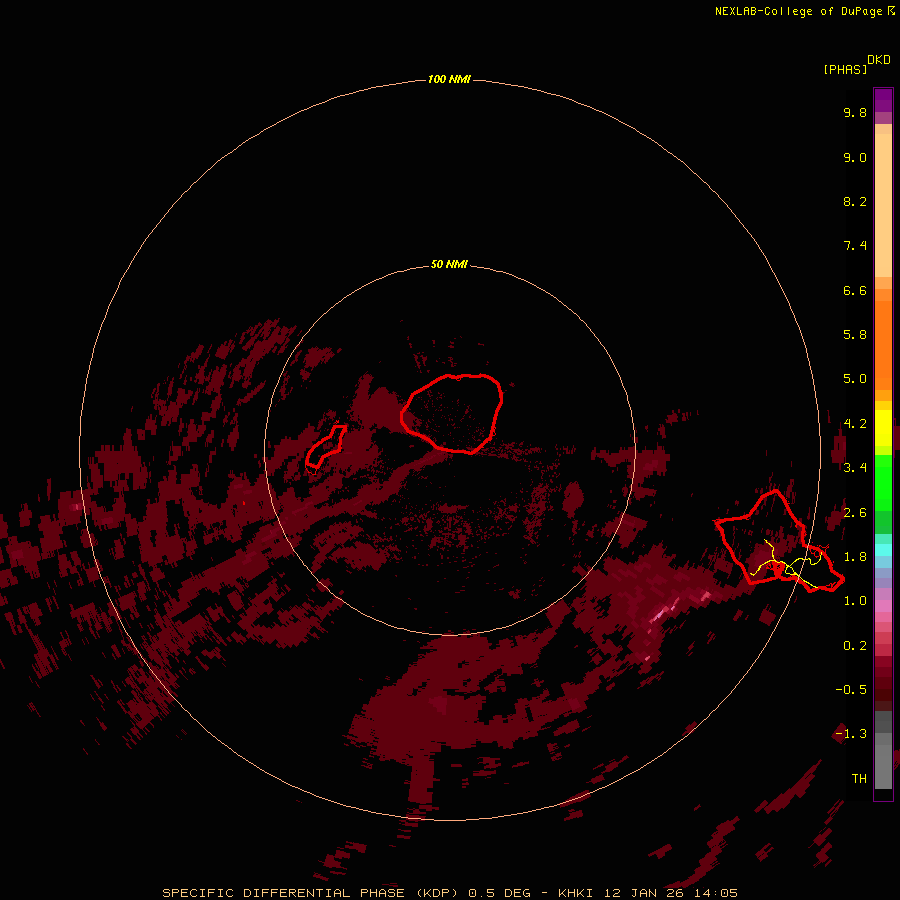
Task: Click the TH threshold label
Action: 859,779
